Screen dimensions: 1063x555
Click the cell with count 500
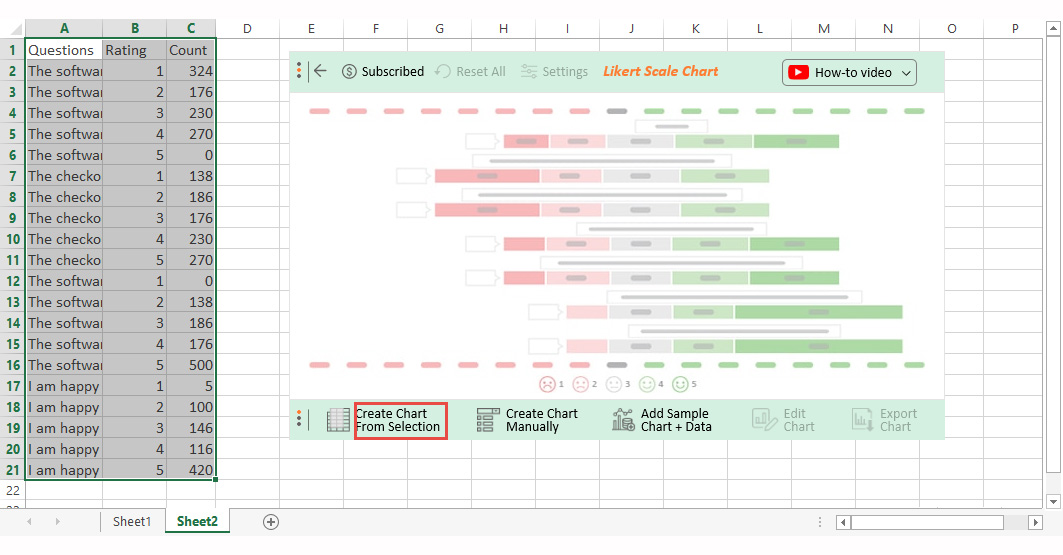pos(191,365)
